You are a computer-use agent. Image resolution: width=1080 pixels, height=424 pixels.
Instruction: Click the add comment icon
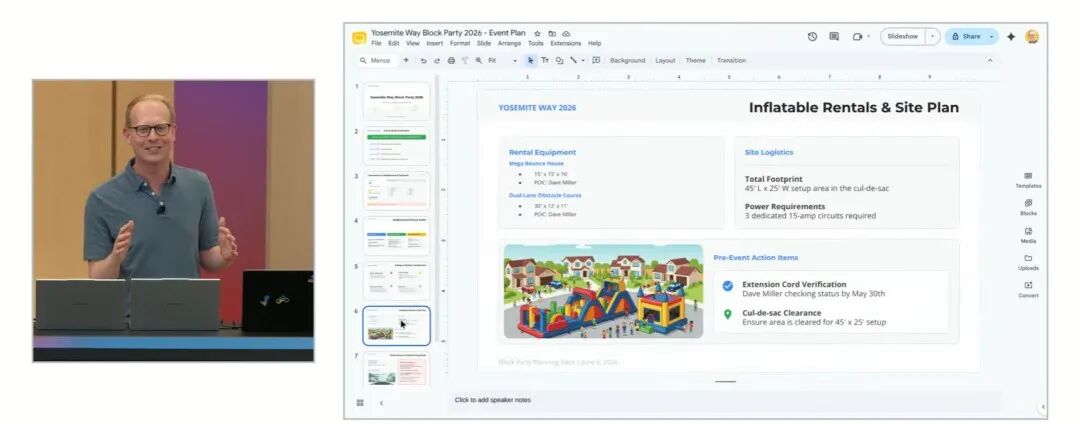tap(596, 61)
